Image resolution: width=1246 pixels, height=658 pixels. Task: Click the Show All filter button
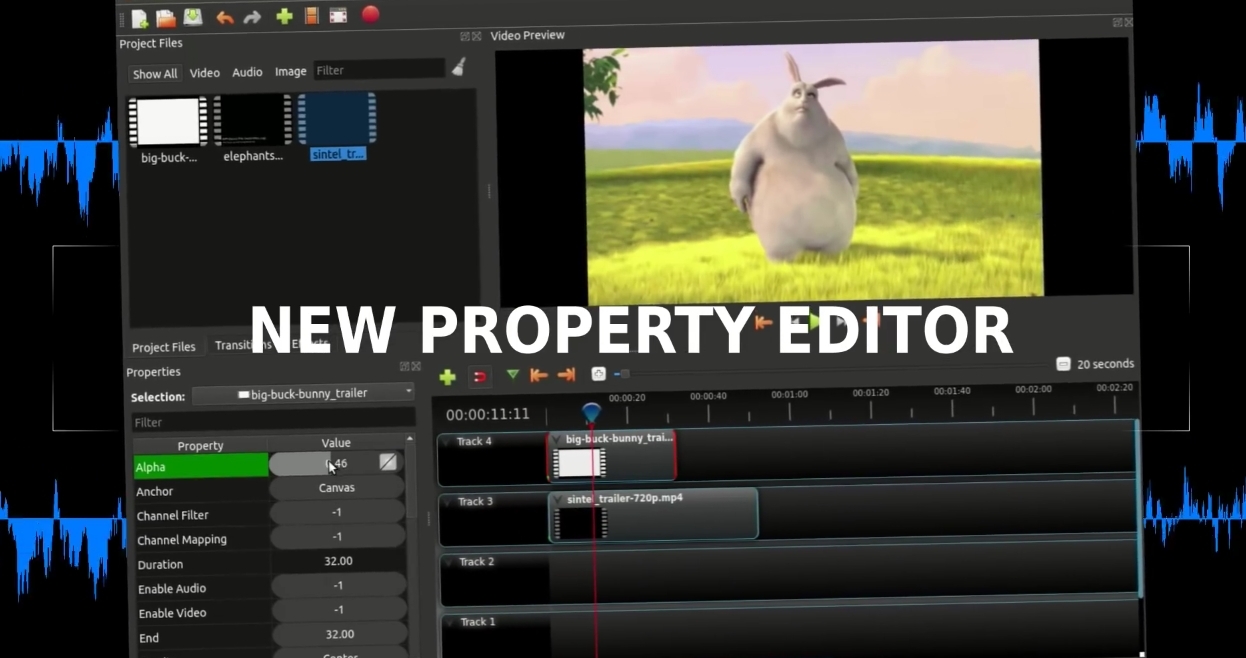(x=154, y=73)
